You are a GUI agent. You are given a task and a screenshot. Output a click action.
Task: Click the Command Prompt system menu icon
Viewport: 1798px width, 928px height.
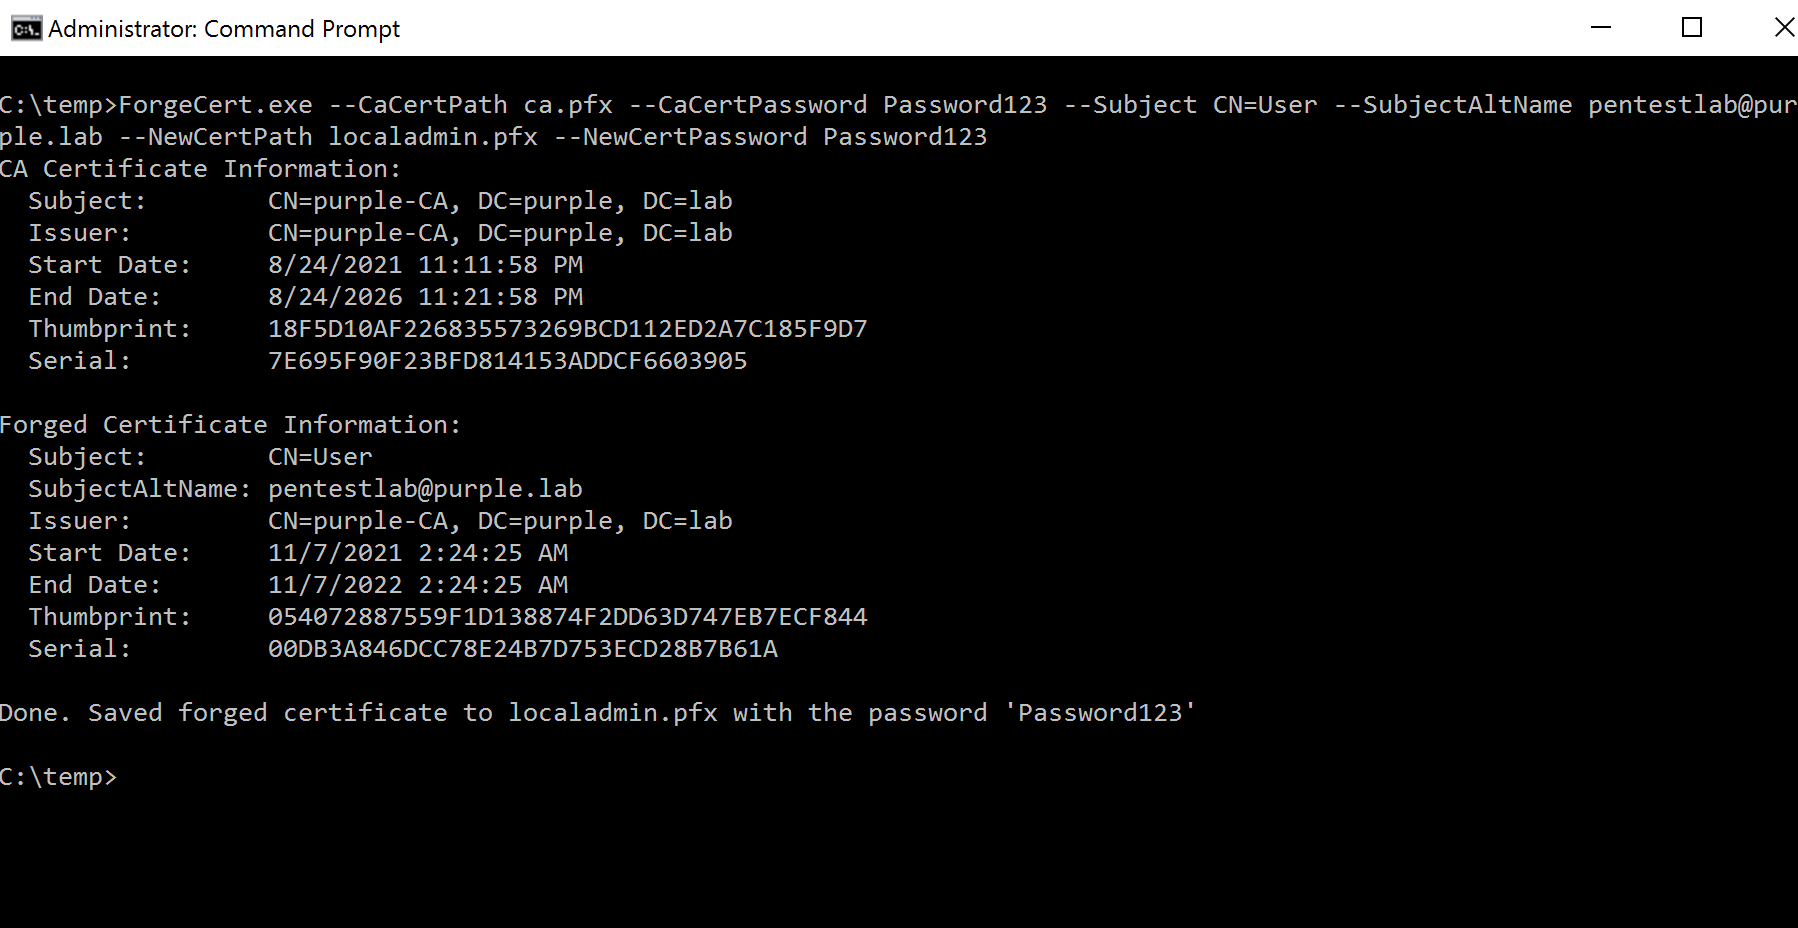26,28
